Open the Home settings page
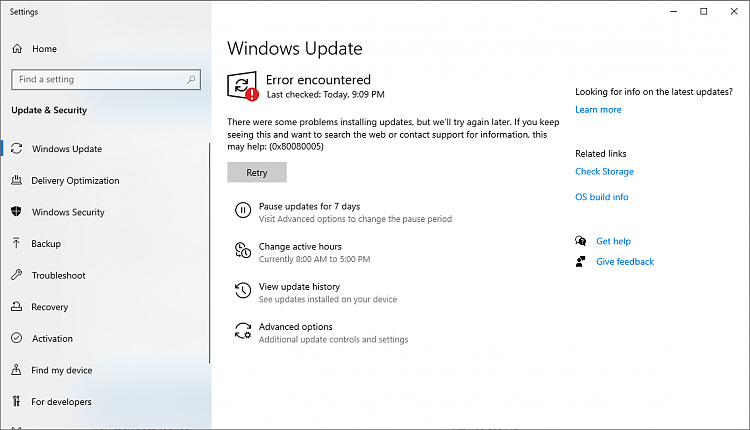Screen dimensions: 750x430 tap(44, 49)
